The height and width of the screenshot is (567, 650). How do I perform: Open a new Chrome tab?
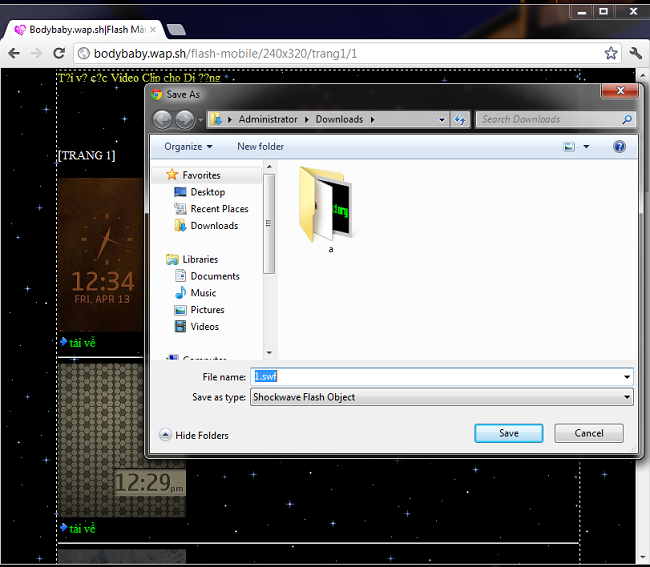176,30
